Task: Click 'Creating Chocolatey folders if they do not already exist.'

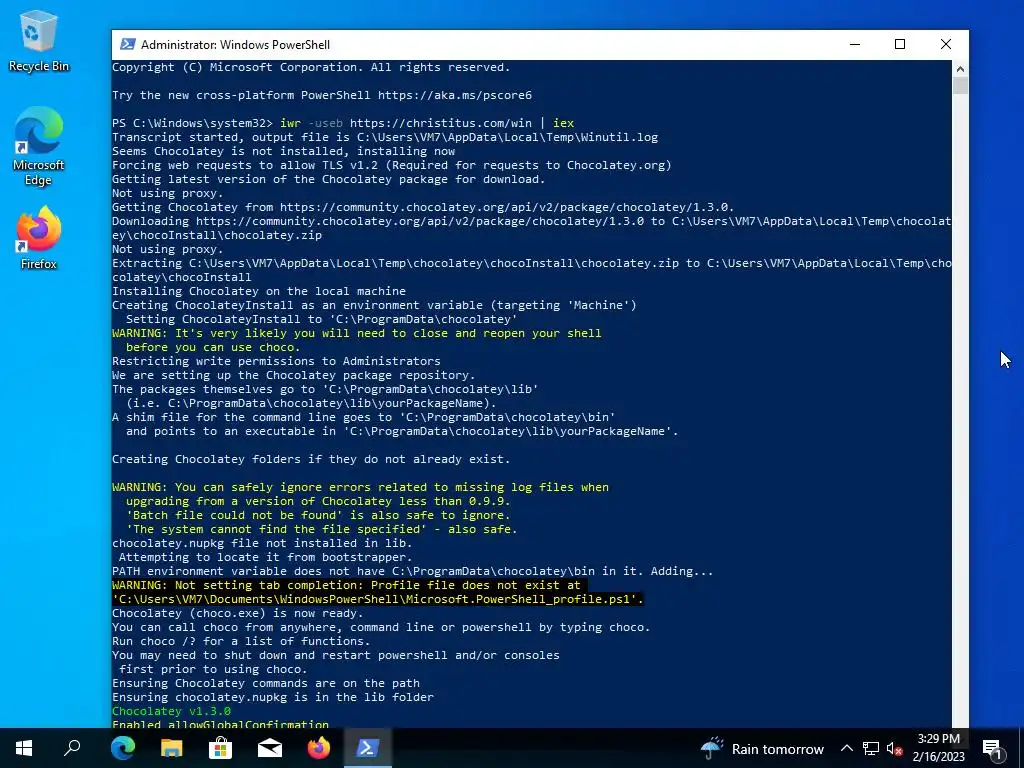Action: click(311, 459)
